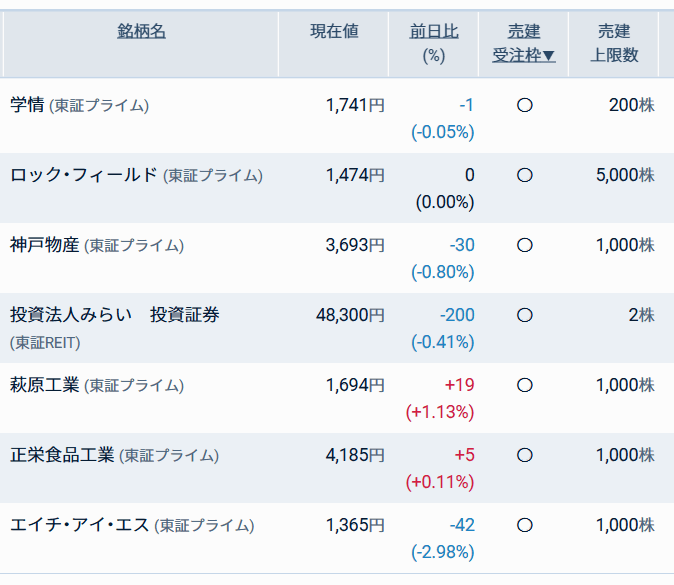Viewport: 674px width, 585px height.
Task: Click the 48,300円 price cell
Action: [x=350, y=315]
